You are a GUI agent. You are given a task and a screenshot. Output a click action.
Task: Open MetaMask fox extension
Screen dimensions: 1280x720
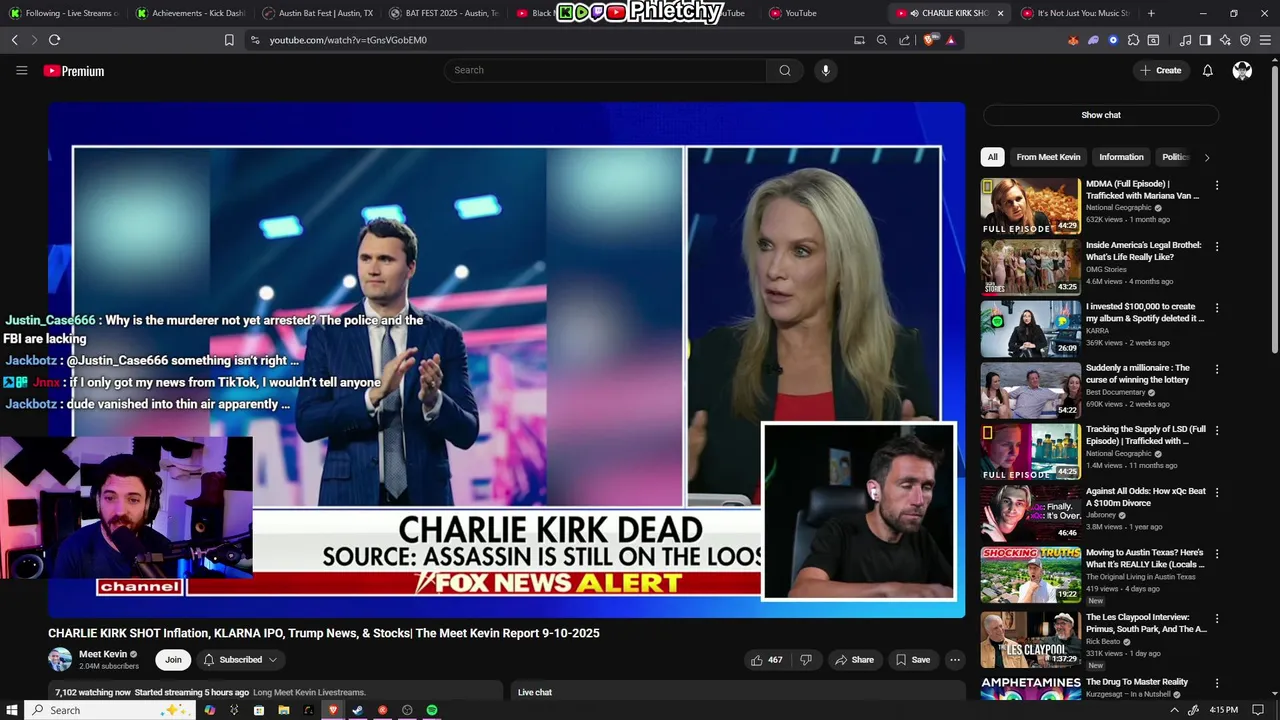click(1073, 40)
